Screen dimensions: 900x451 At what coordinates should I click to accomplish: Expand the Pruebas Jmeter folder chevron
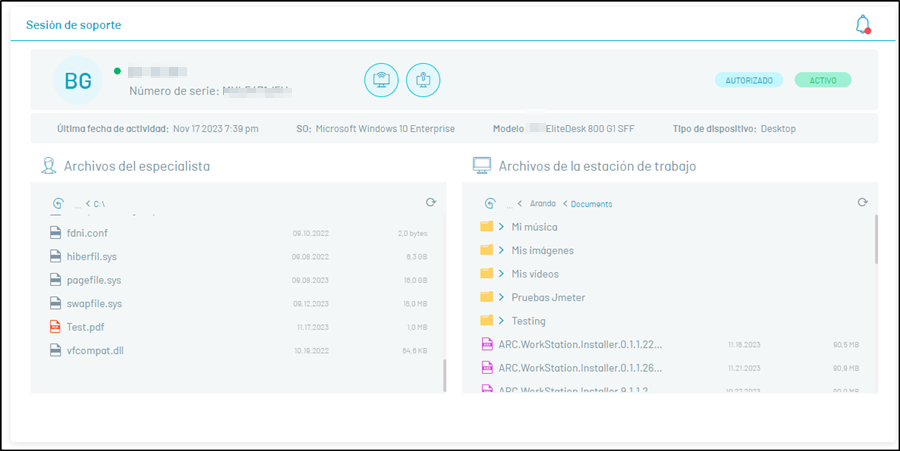[501, 297]
